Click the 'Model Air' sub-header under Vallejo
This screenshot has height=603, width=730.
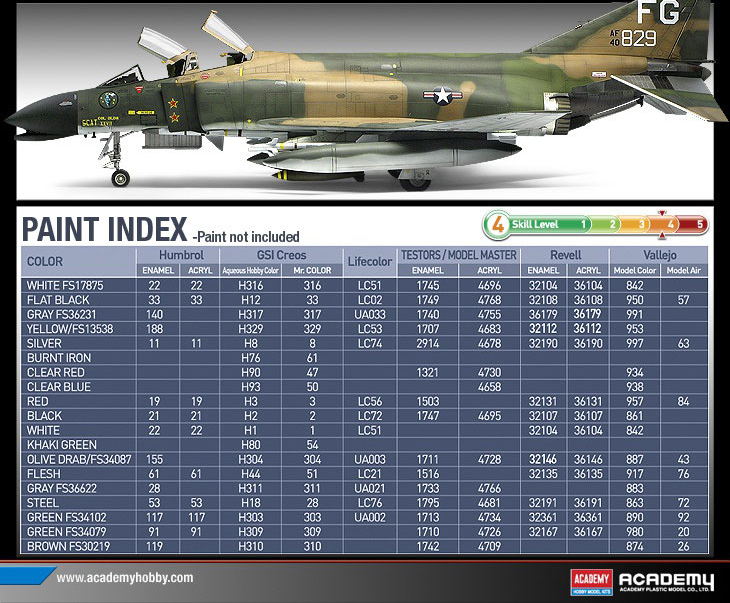(x=683, y=271)
